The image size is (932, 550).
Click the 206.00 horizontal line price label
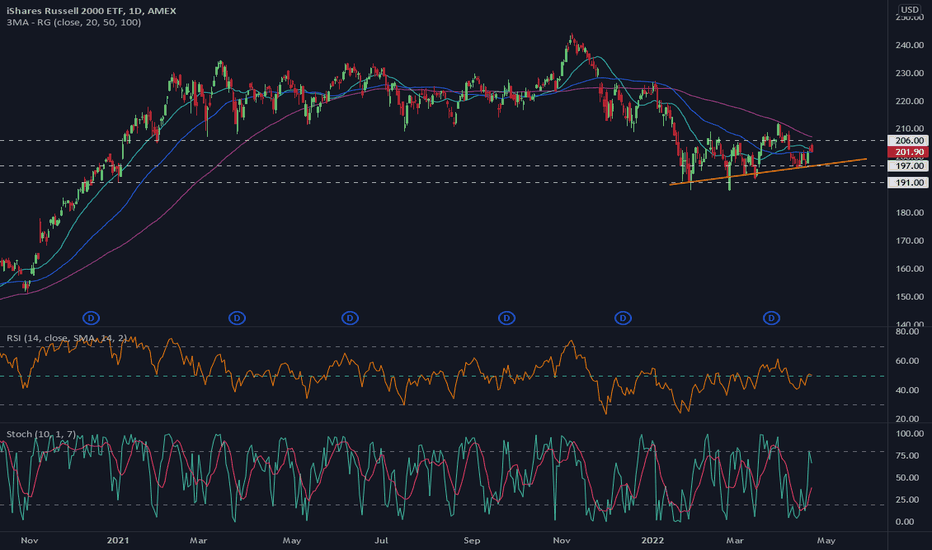[x=908, y=141]
